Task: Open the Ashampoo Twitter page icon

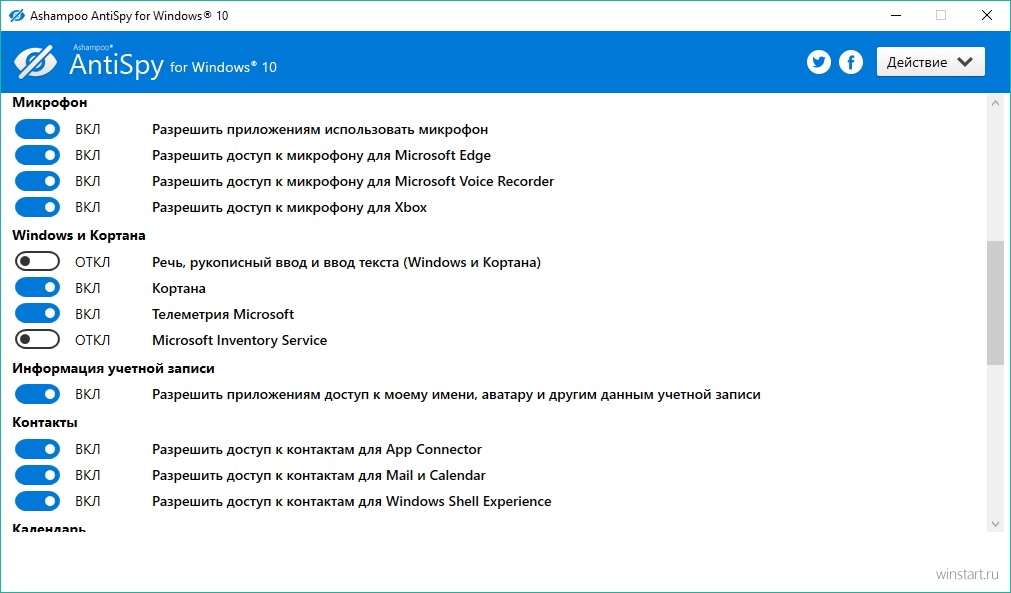Action: [819, 63]
